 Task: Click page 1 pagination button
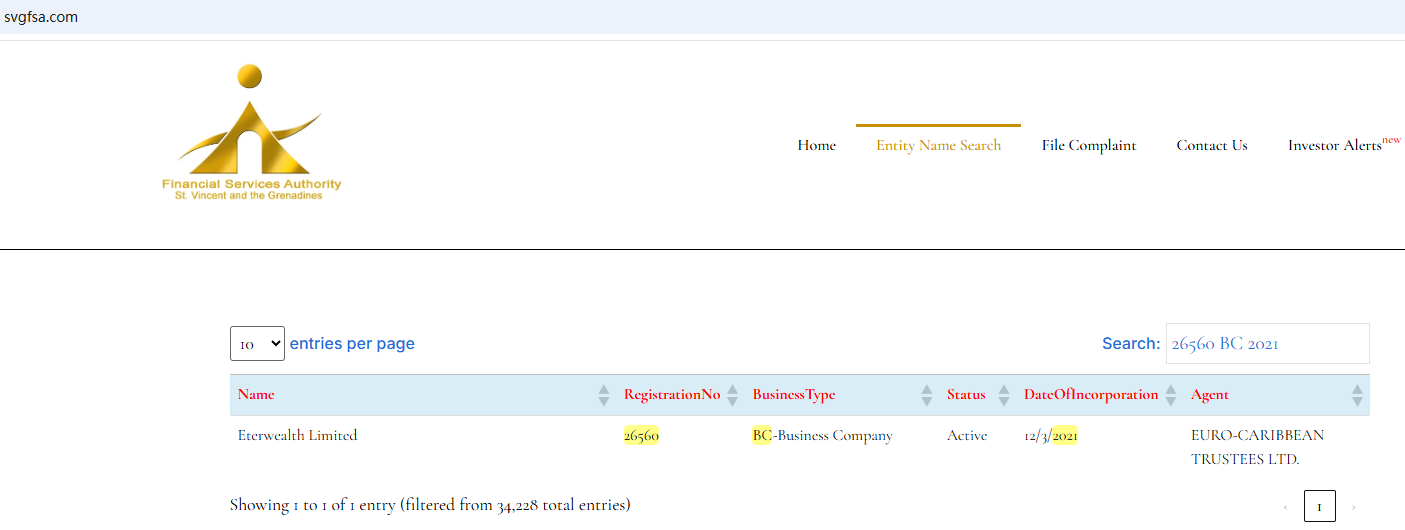coord(1319,507)
